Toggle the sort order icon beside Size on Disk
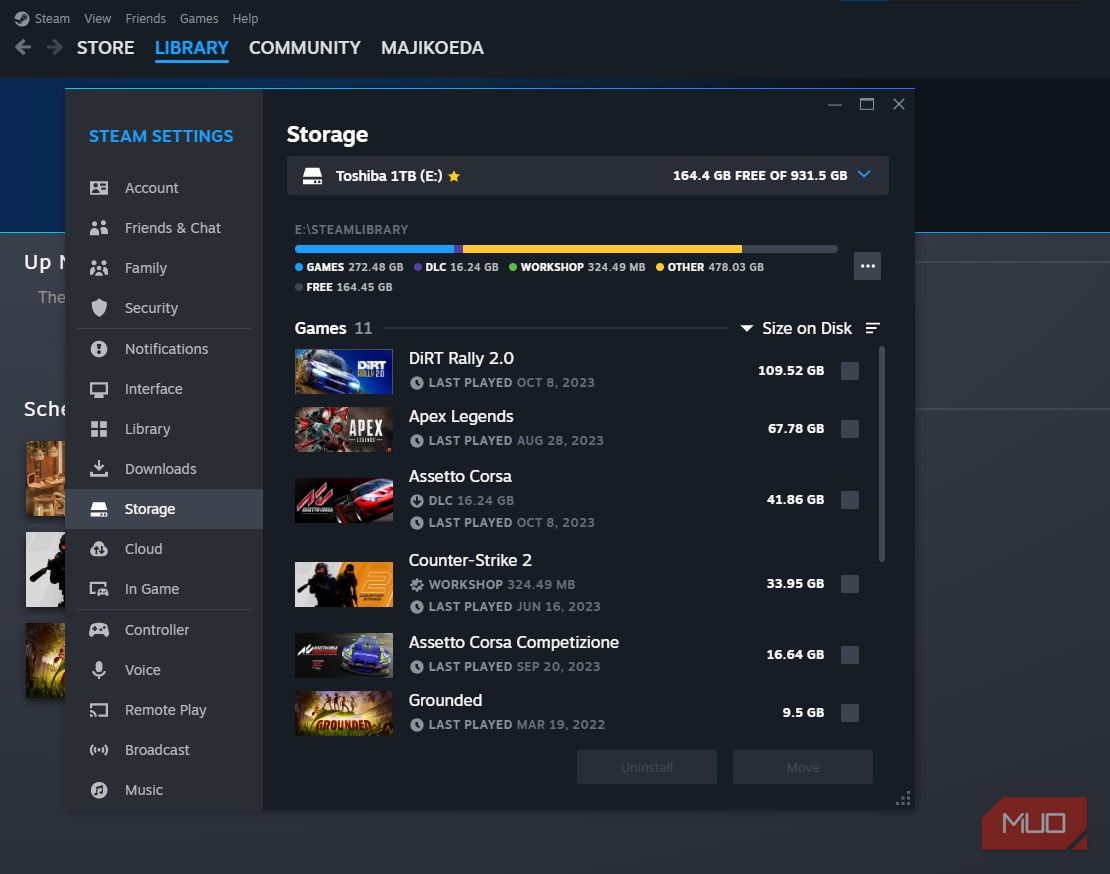The height and width of the screenshot is (874, 1110). coord(872,327)
